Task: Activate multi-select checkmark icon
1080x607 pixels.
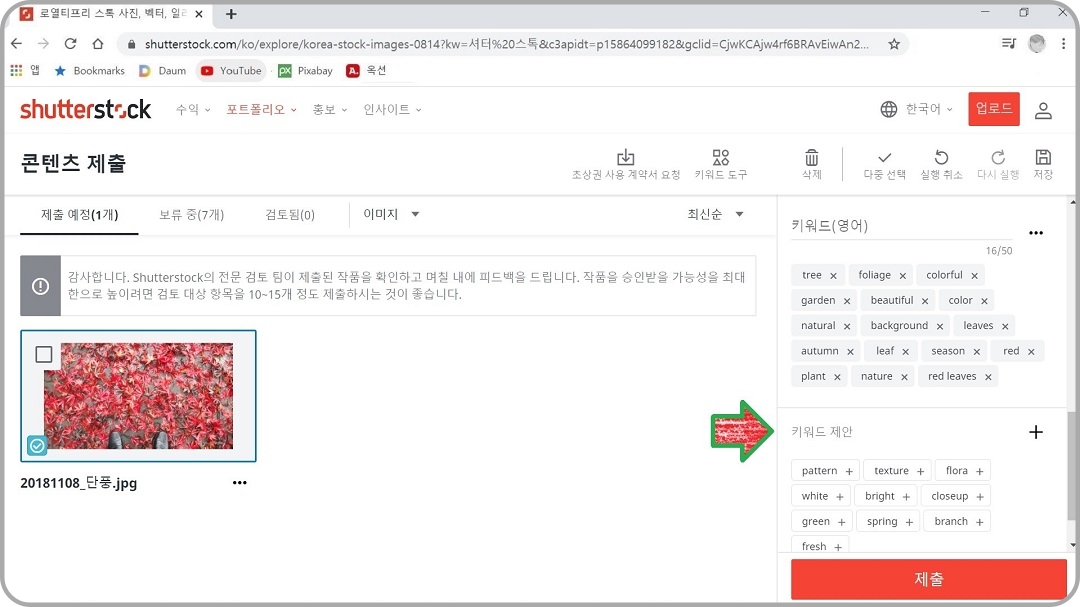Action: click(885, 157)
